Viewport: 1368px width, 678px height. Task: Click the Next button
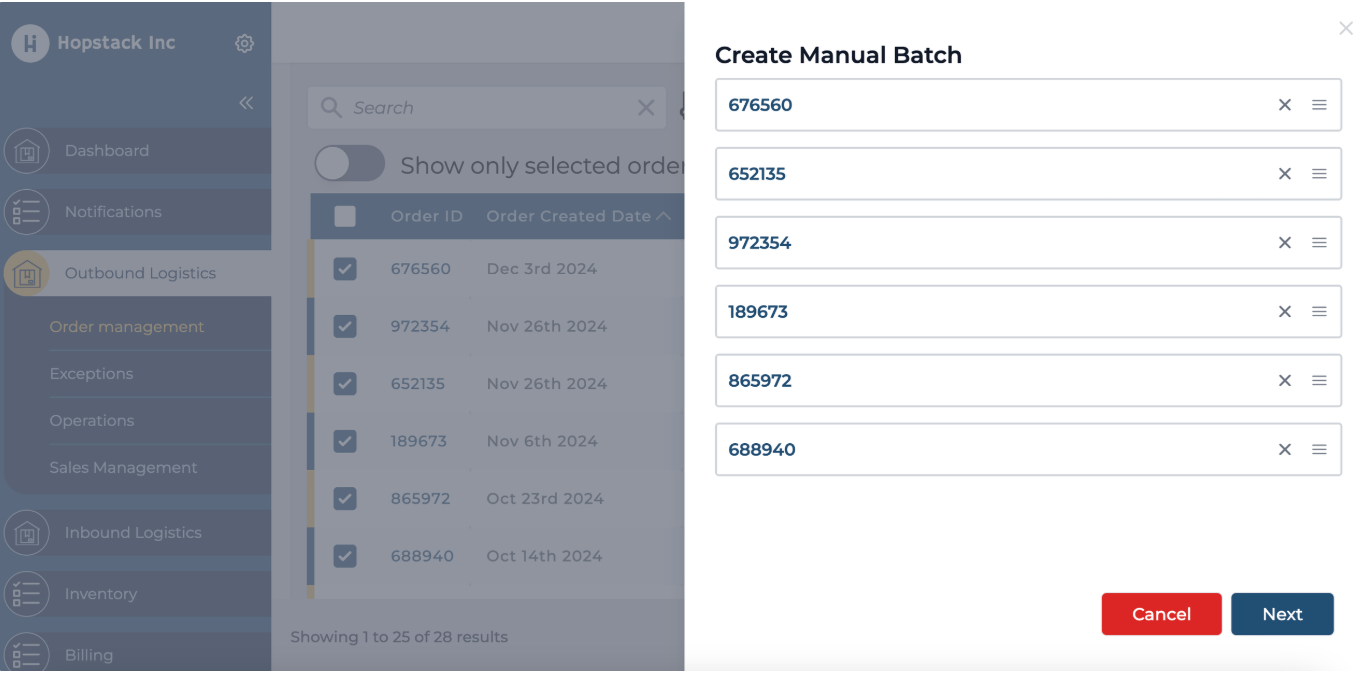point(1281,614)
